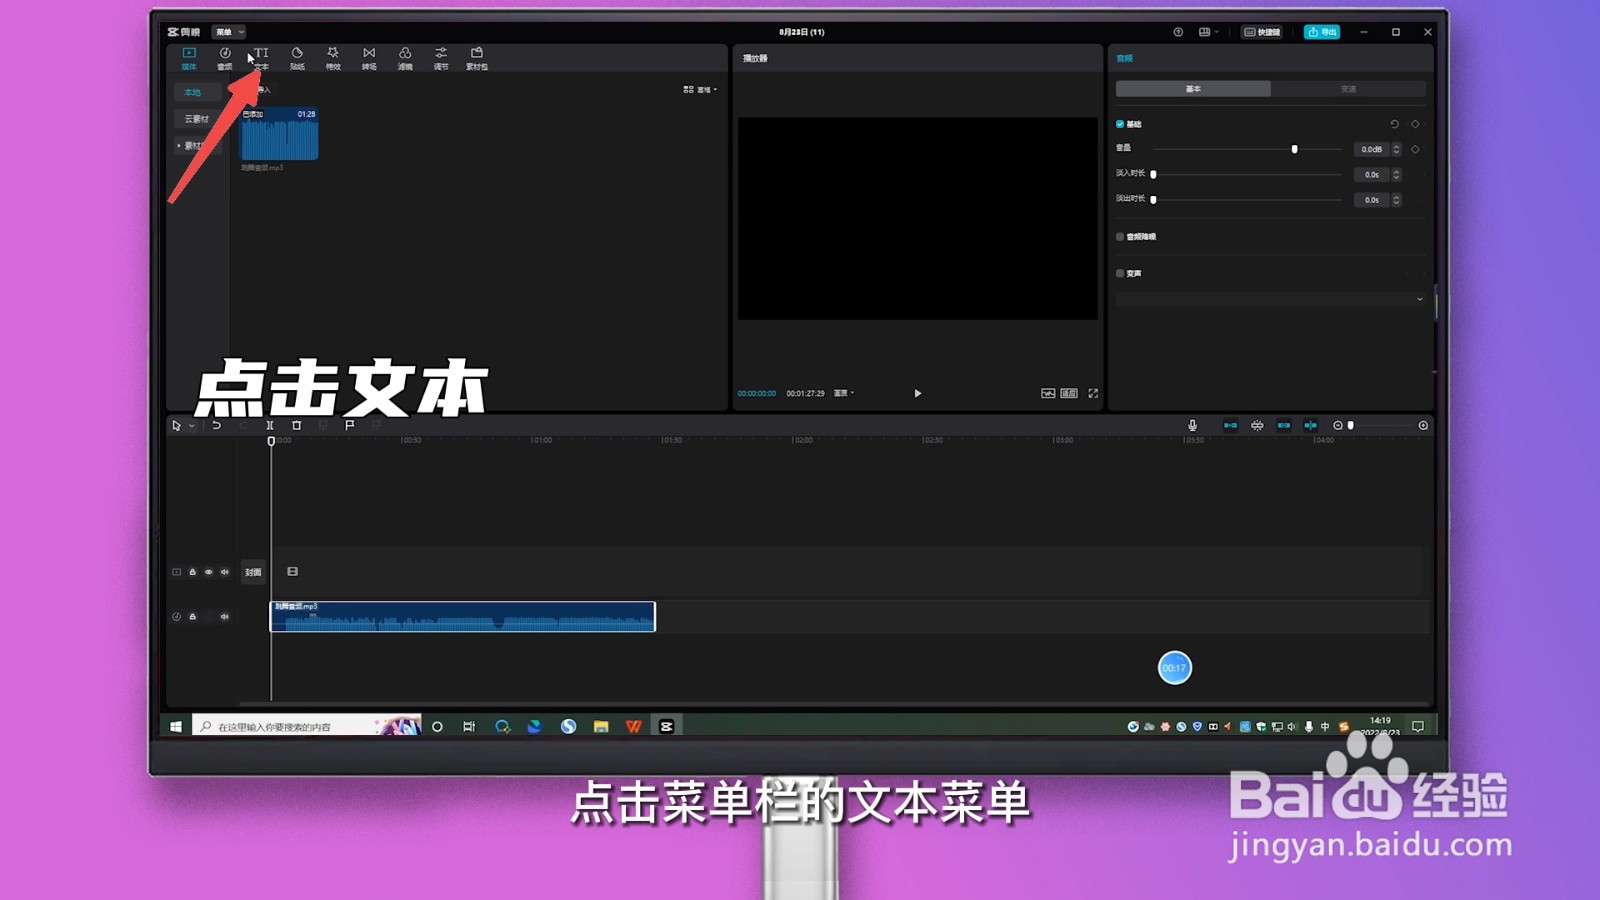The image size is (1600, 900).
Task: Enable voice change (变声) checkbox
Action: pos(1120,273)
